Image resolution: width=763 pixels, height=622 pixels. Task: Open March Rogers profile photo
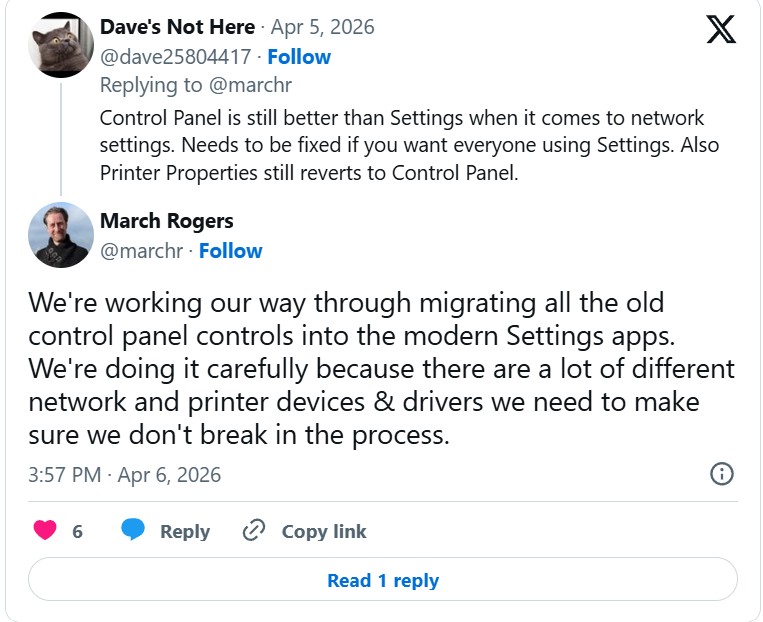[x=61, y=235]
